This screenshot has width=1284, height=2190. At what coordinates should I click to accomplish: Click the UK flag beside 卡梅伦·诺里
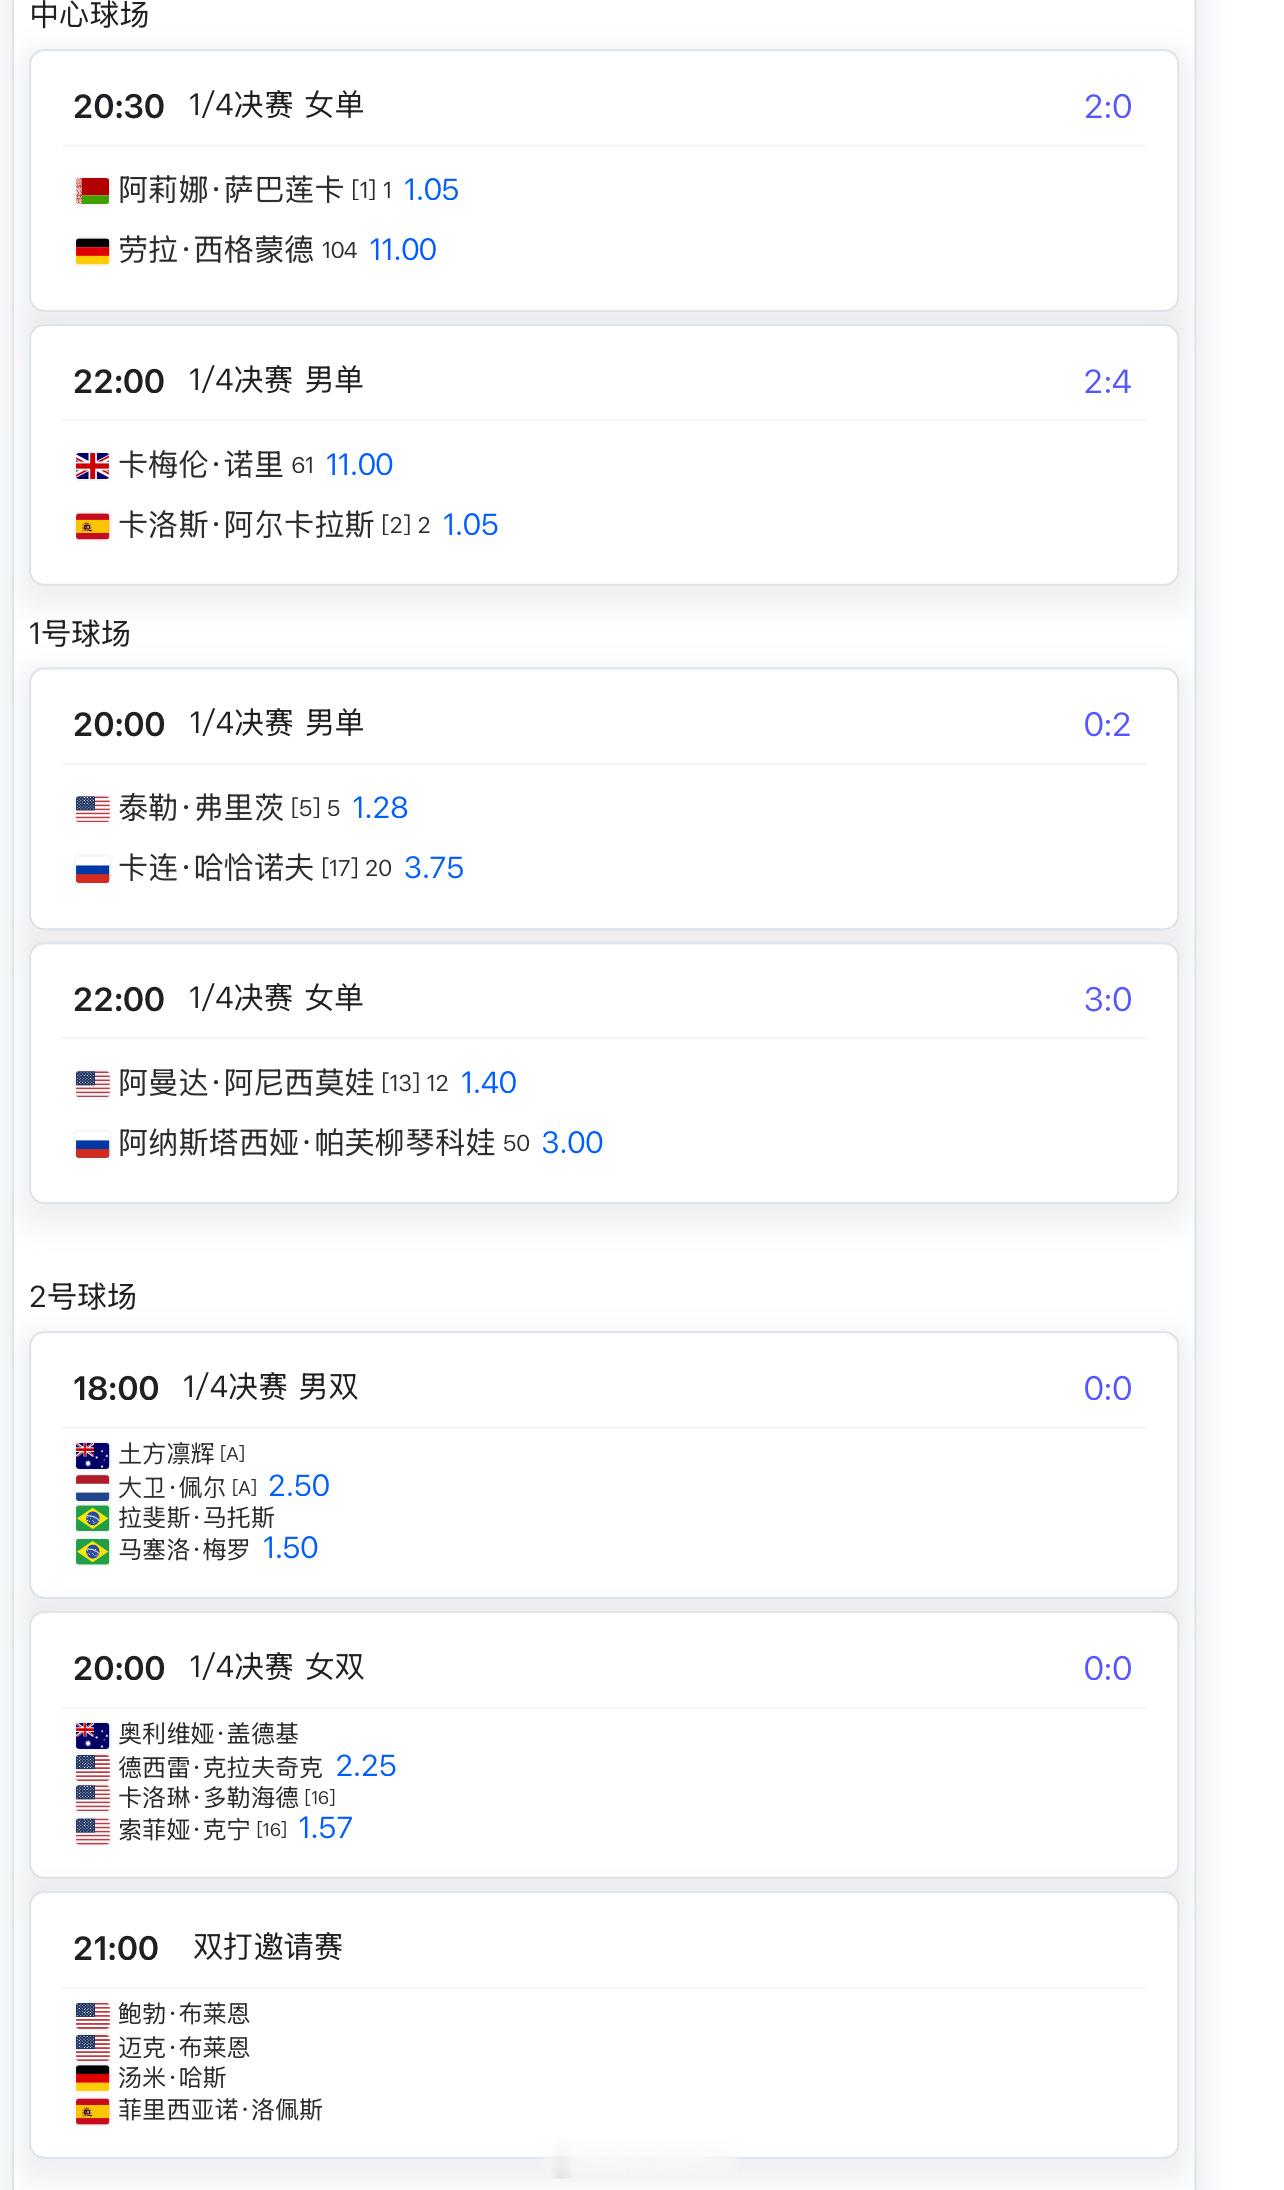pyautogui.click(x=92, y=465)
